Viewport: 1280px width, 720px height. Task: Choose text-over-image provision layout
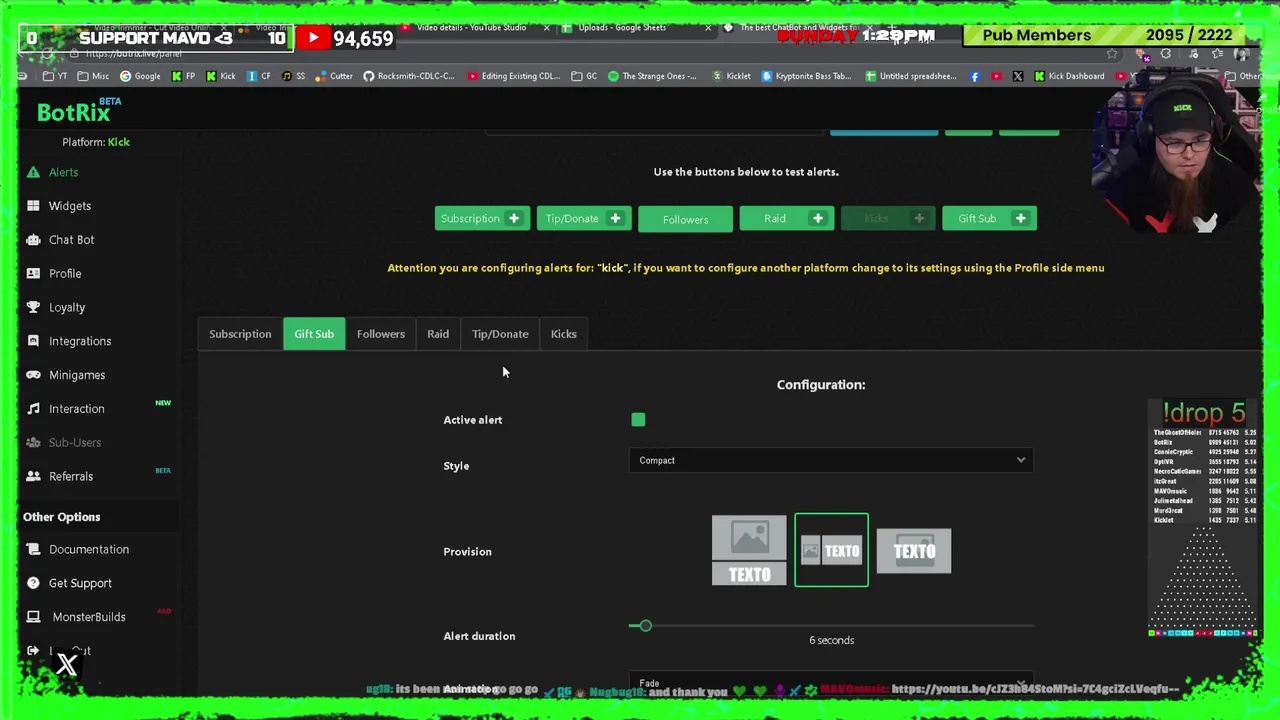point(914,551)
